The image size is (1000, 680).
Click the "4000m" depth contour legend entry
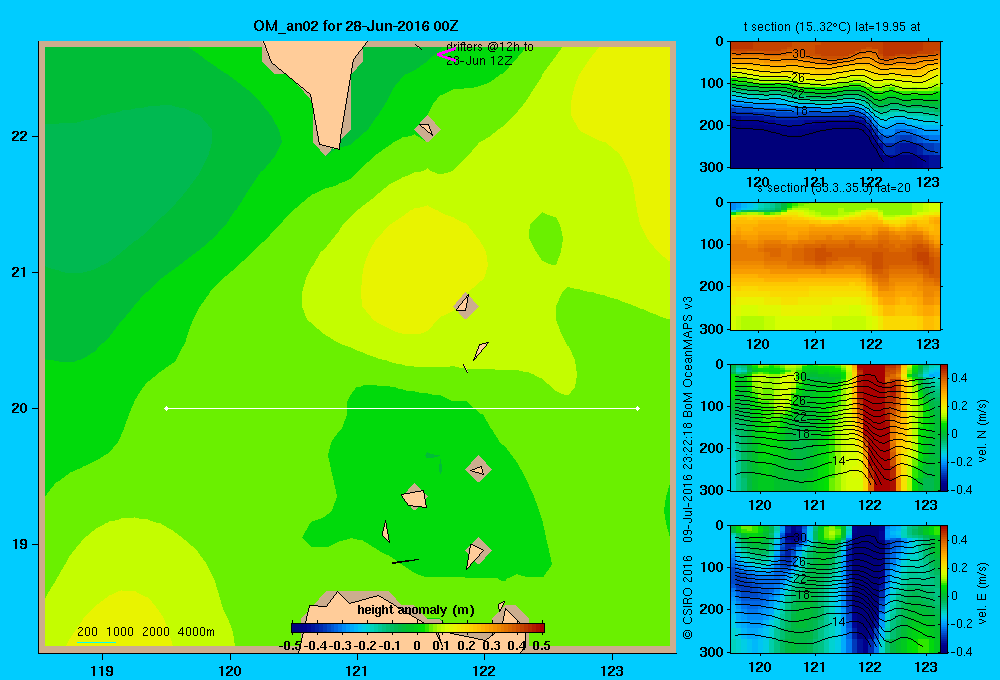click(x=196, y=632)
